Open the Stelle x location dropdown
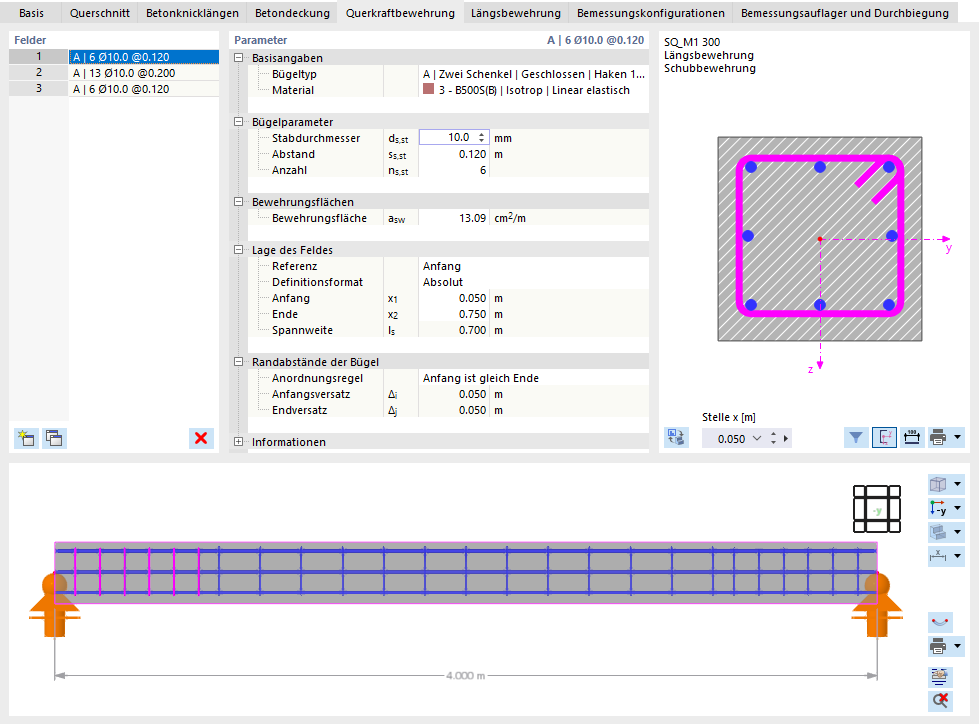 [x=757, y=438]
